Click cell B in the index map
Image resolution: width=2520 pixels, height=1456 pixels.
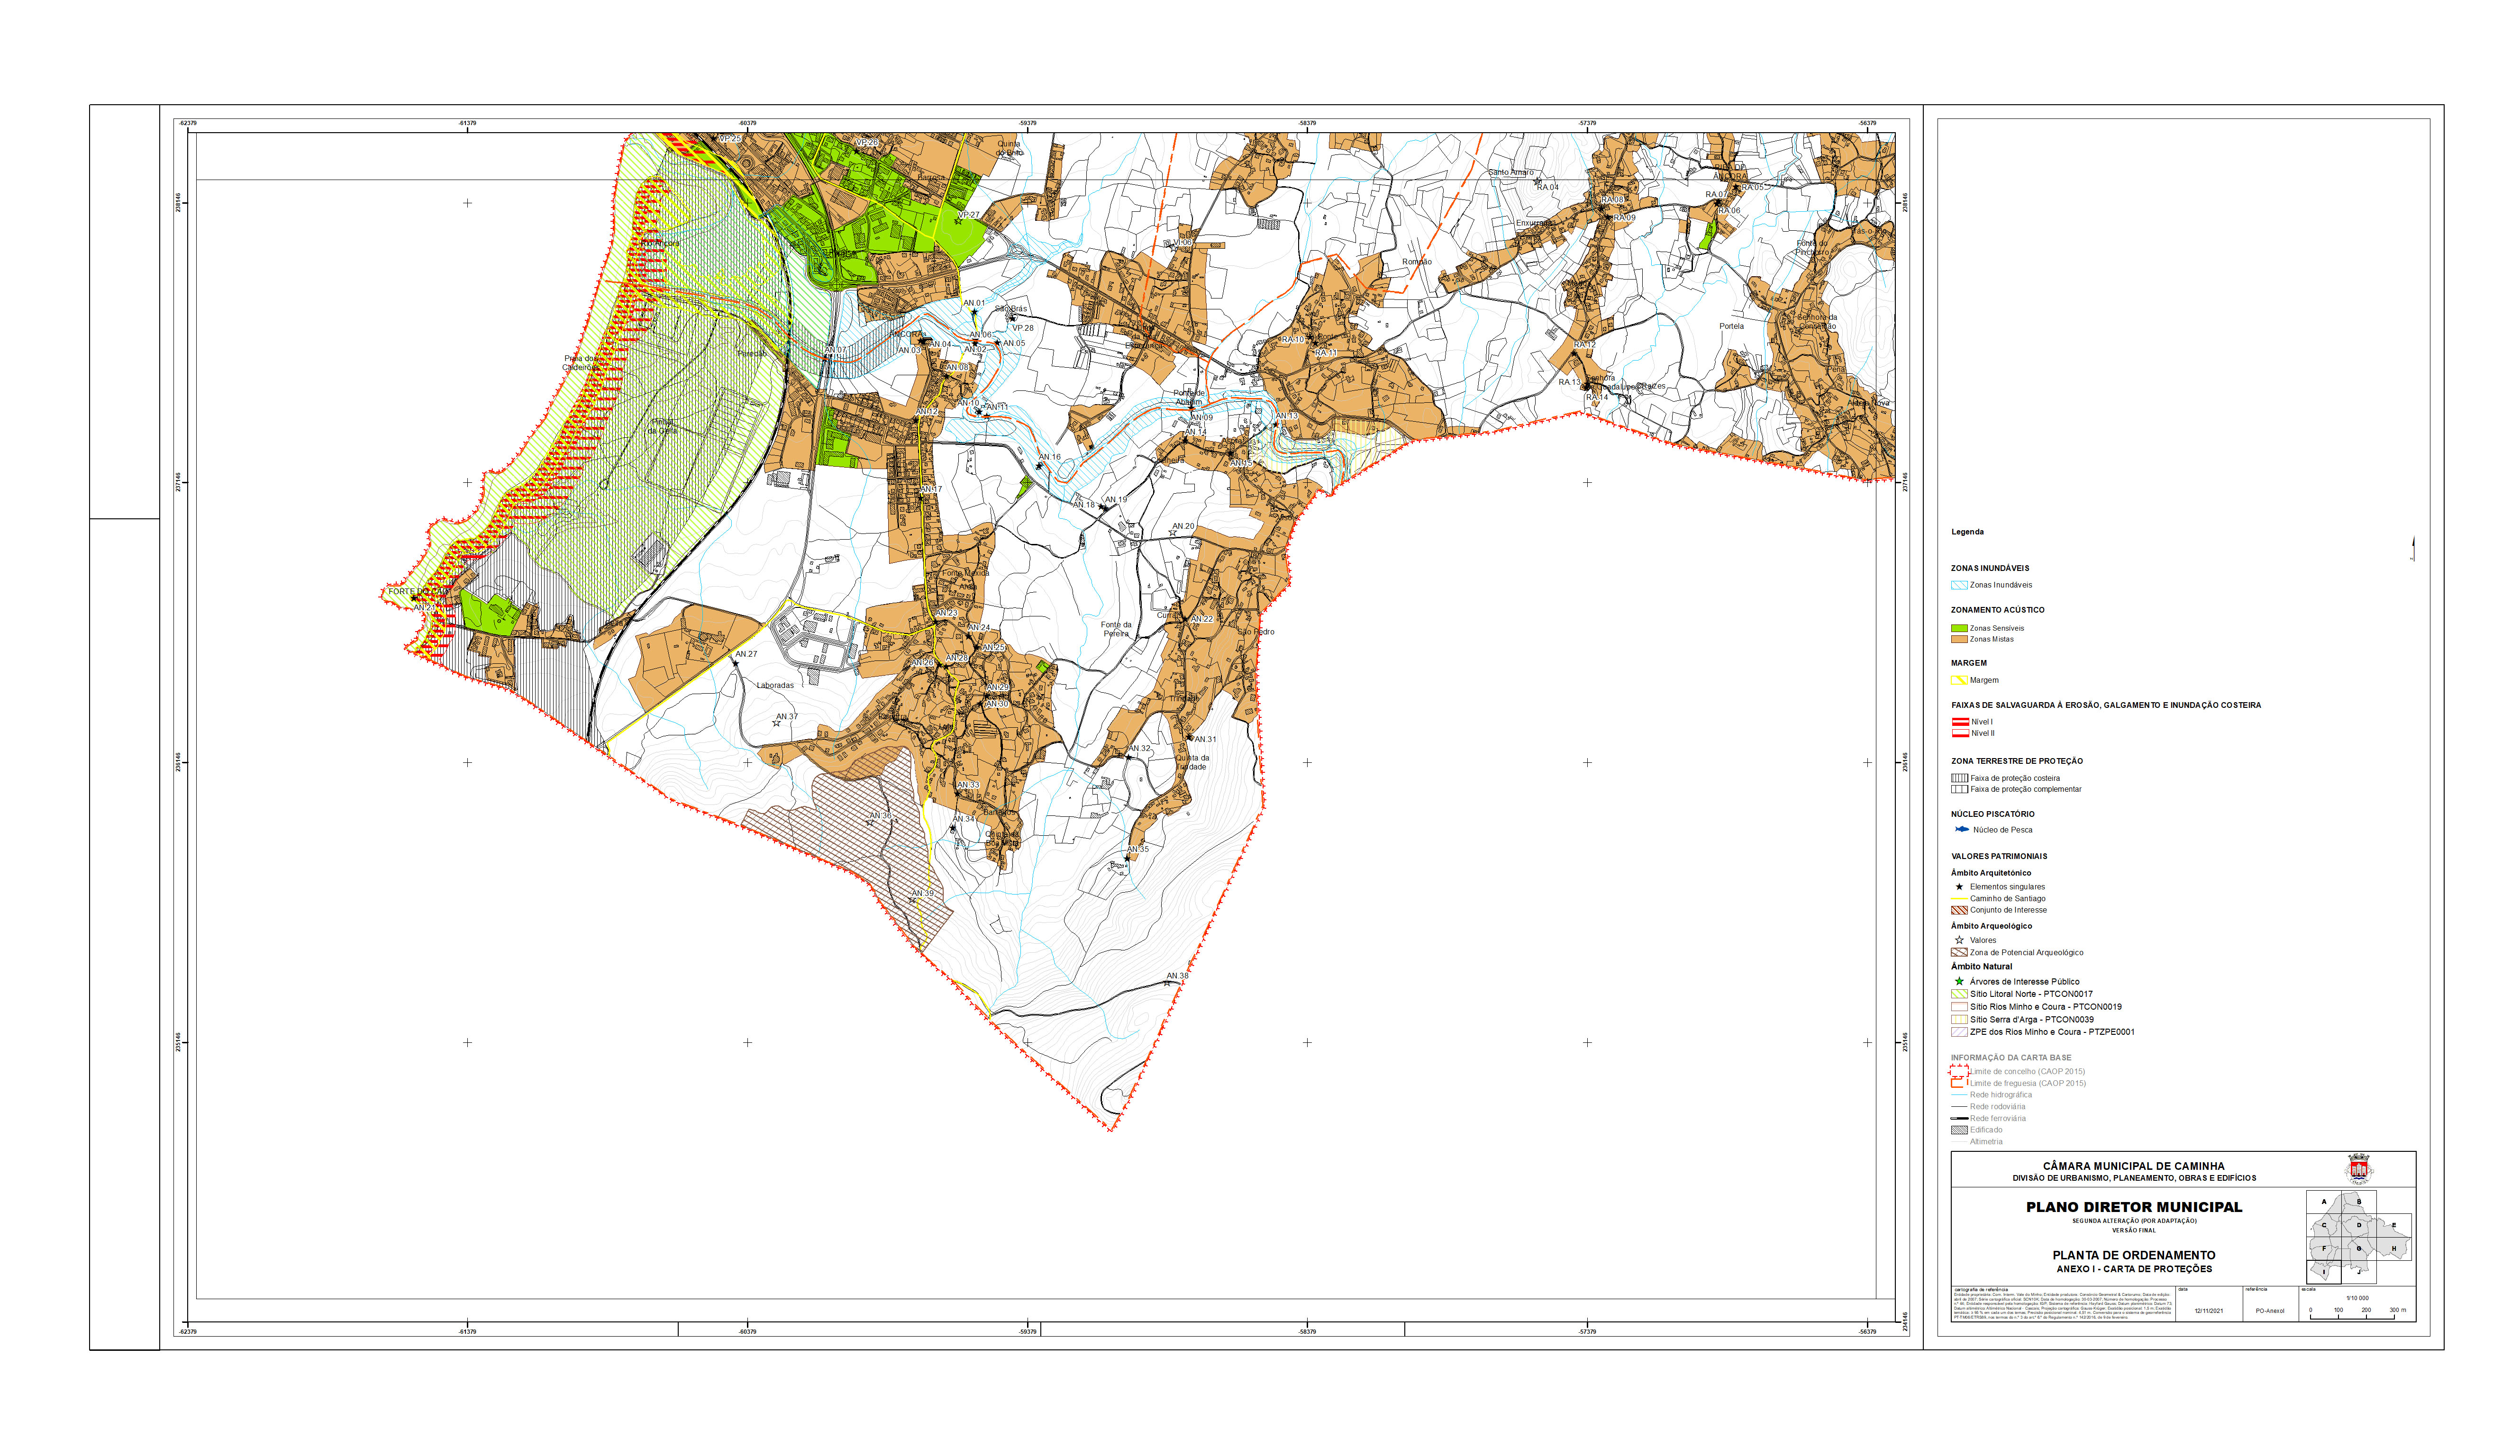tap(2359, 1202)
